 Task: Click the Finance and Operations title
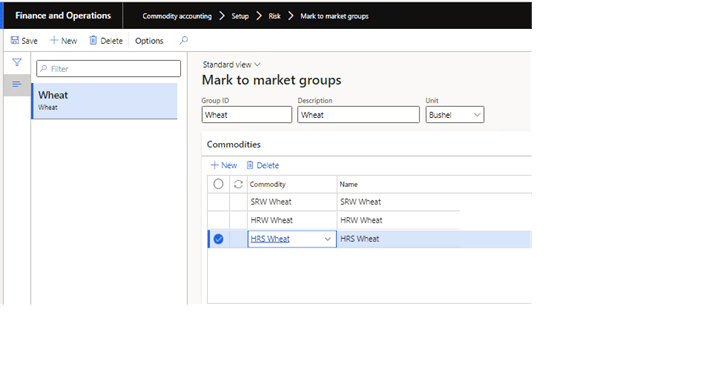[x=63, y=16]
